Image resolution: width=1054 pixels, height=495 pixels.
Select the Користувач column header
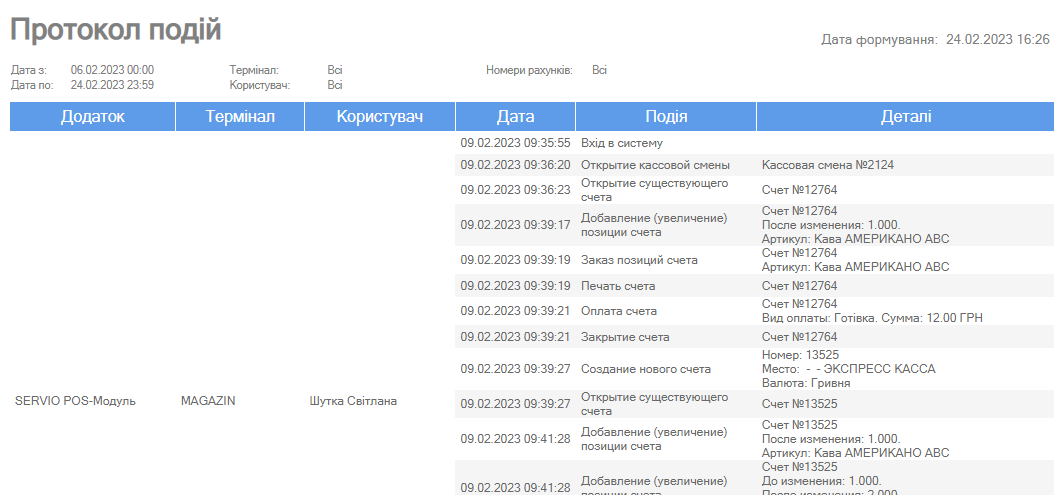380,117
